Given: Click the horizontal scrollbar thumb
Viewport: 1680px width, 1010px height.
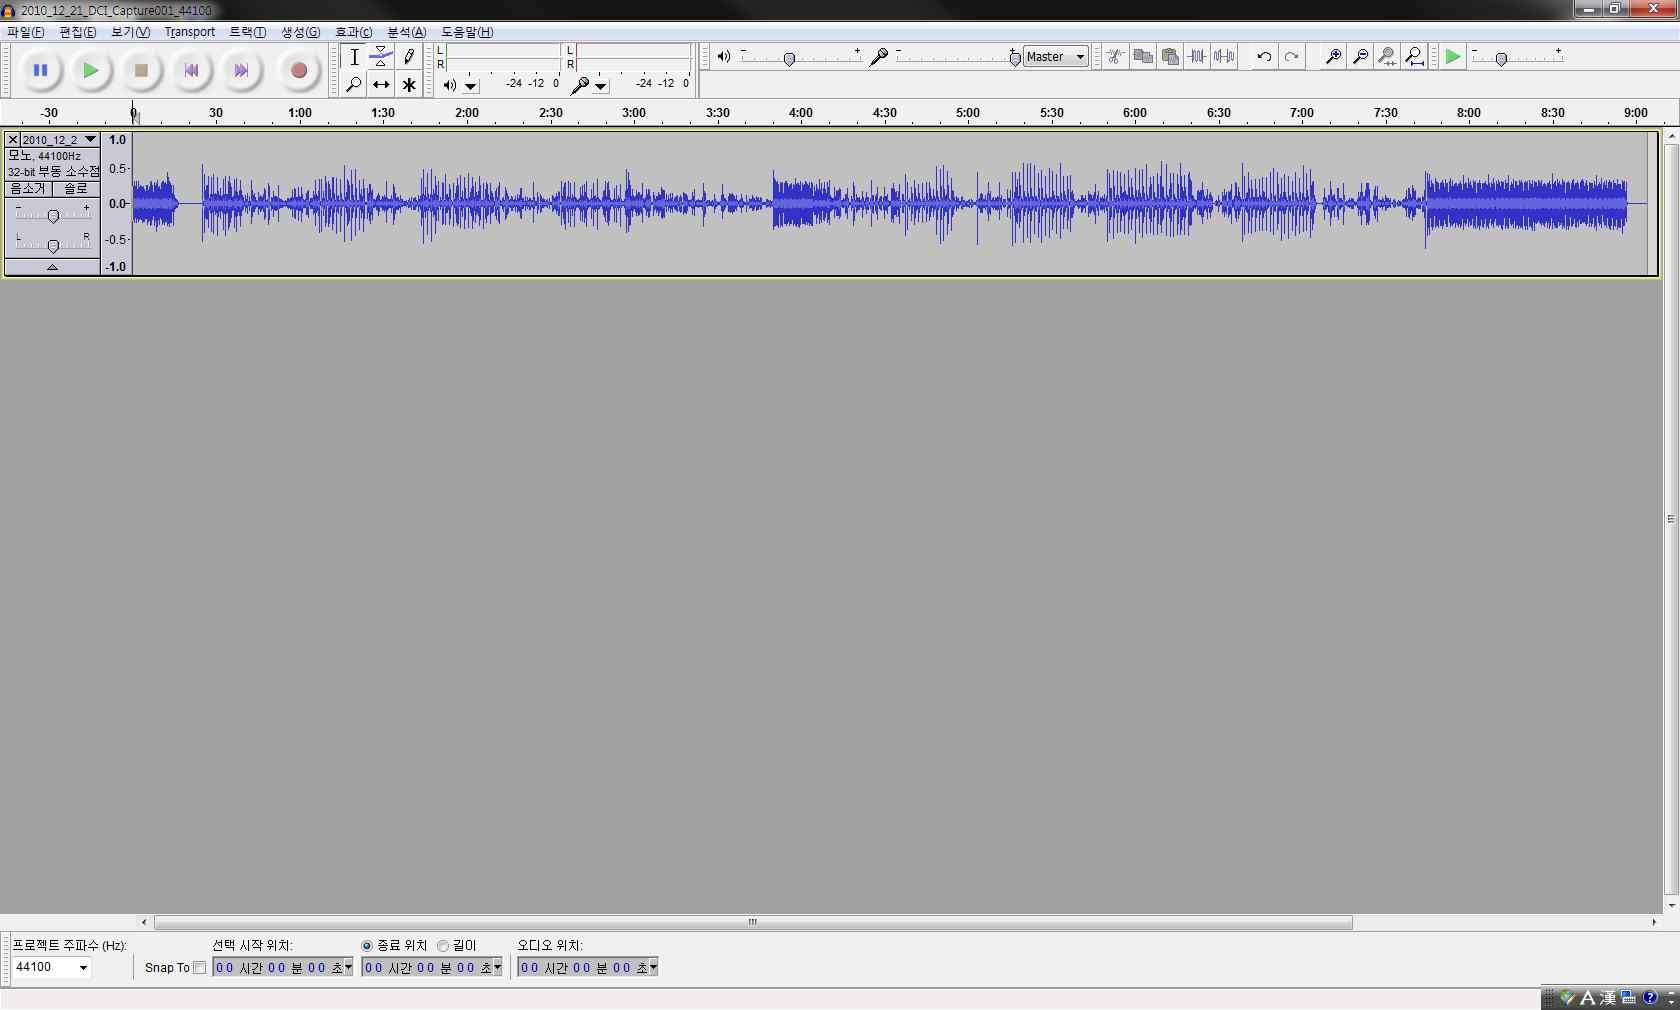Looking at the screenshot, I should (753, 922).
